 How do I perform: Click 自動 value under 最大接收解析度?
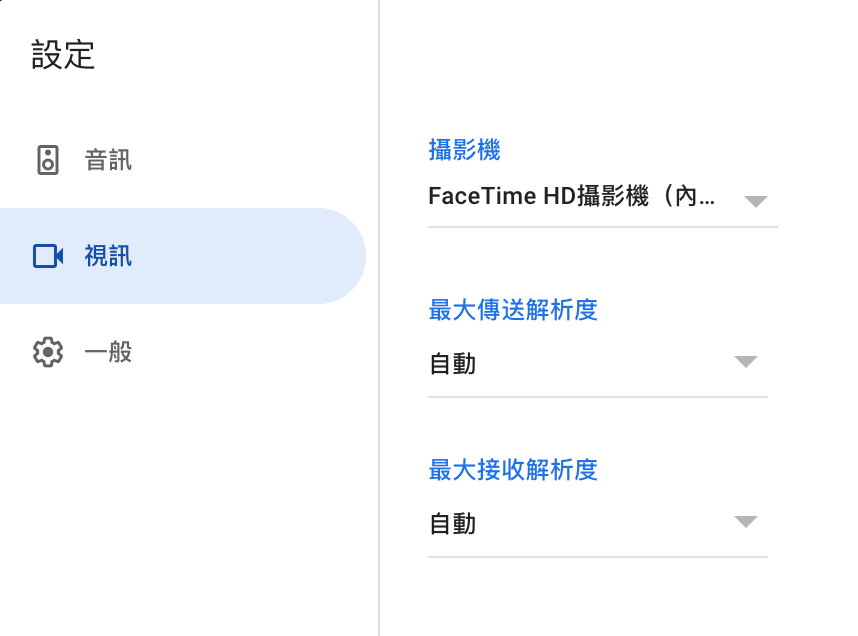tap(453, 524)
